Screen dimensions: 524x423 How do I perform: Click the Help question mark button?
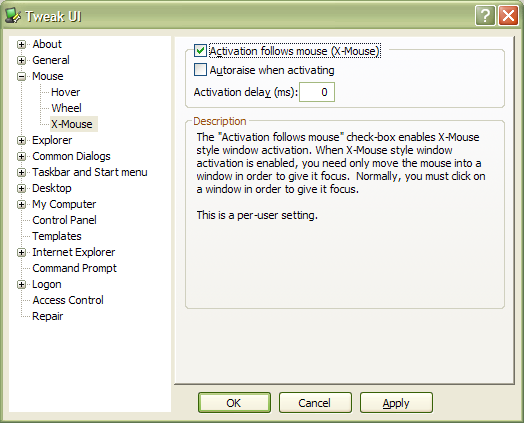click(x=485, y=16)
